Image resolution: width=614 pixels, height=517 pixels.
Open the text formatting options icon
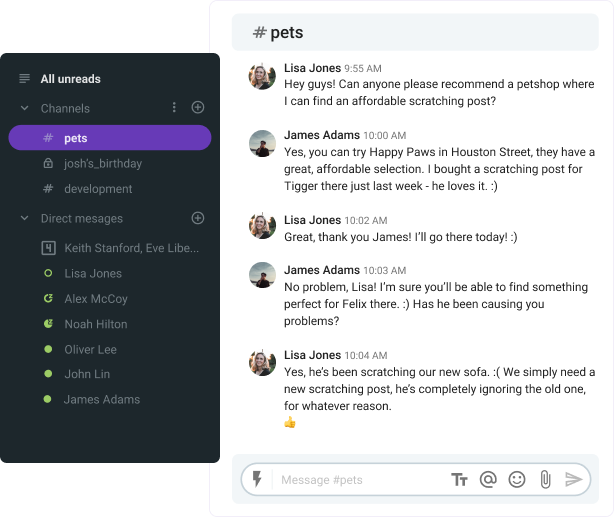click(460, 480)
